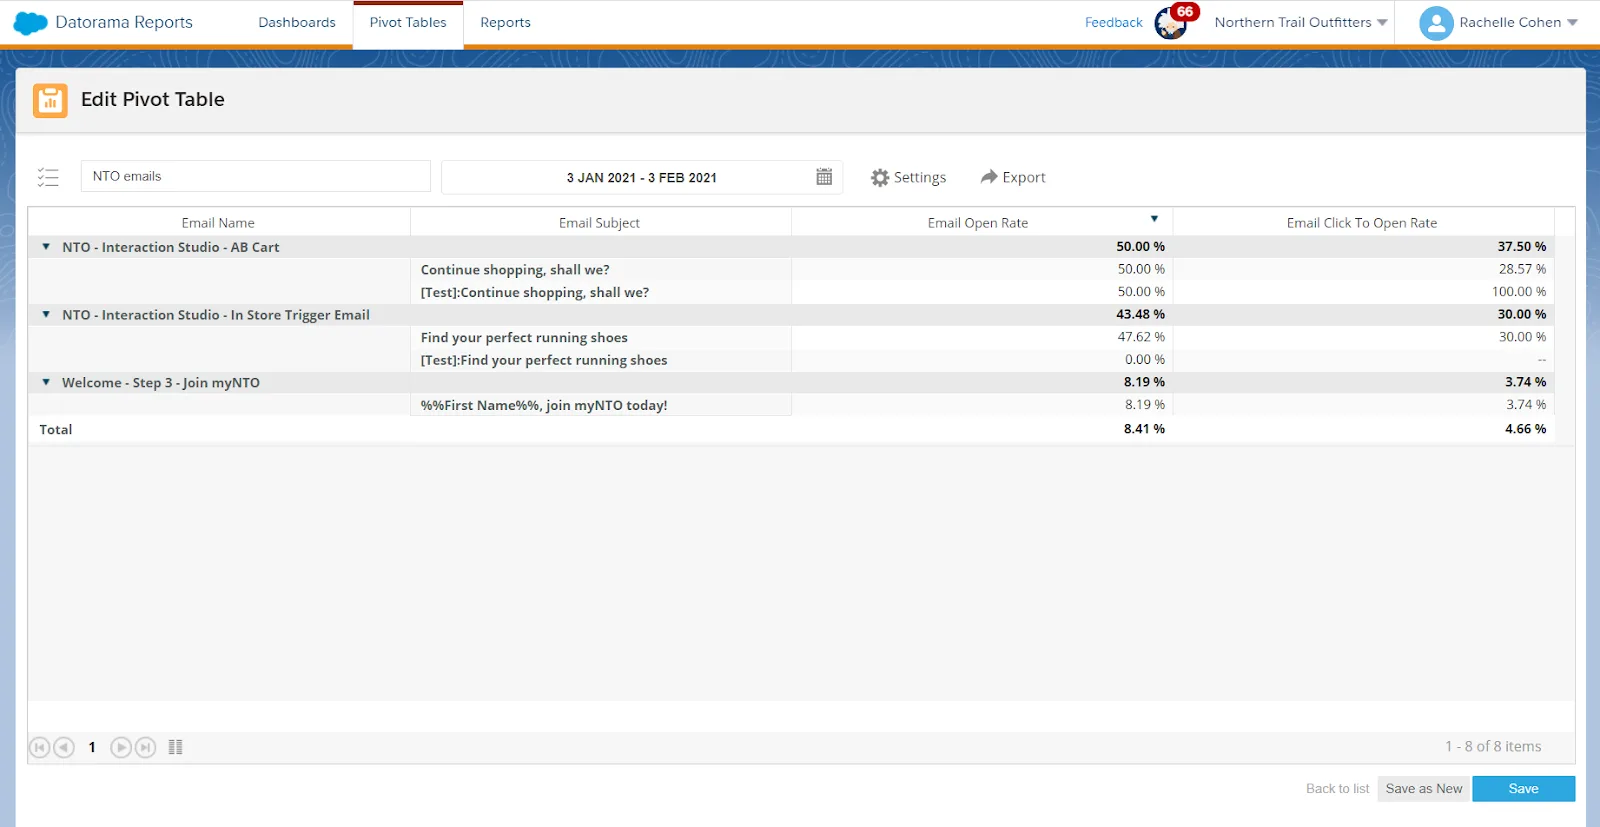Click '1 - 8 of 8 items' pager text
1600x827 pixels.
pos(1493,746)
